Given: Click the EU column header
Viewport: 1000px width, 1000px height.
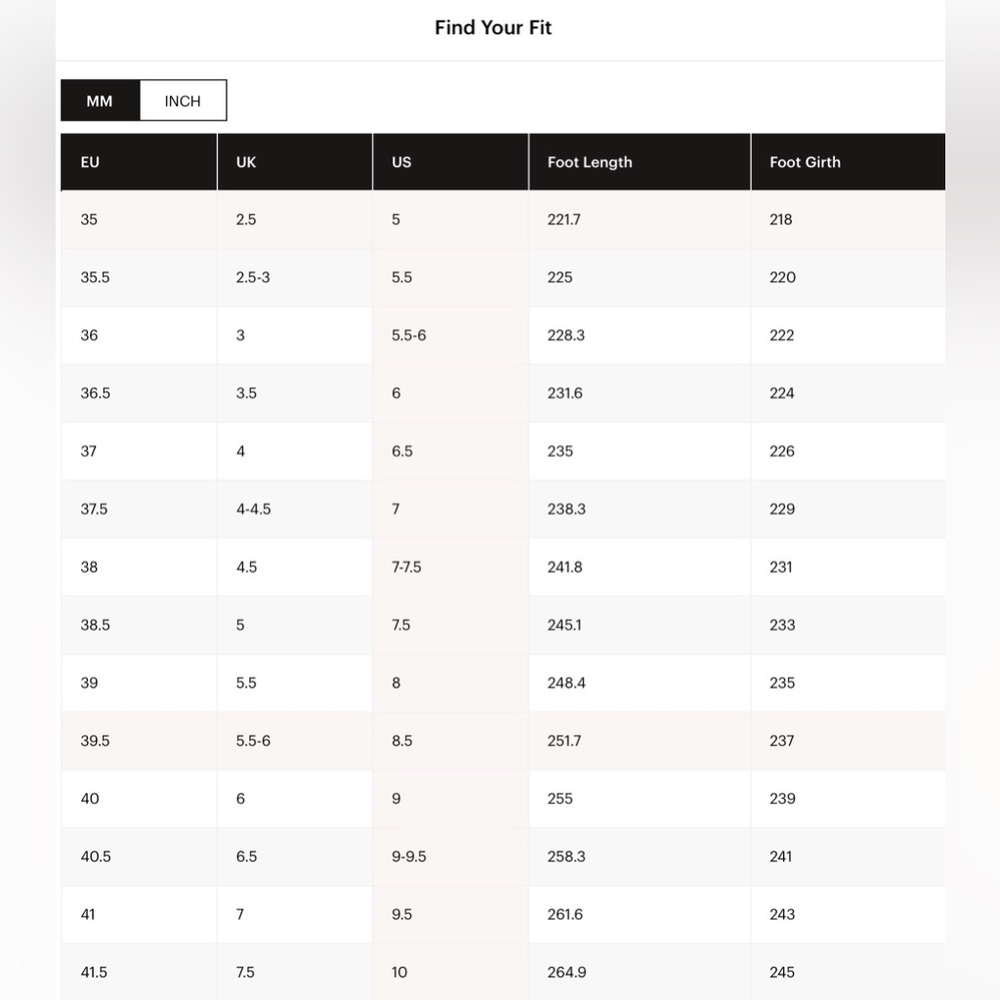Looking at the screenshot, I should [x=139, y=162].
